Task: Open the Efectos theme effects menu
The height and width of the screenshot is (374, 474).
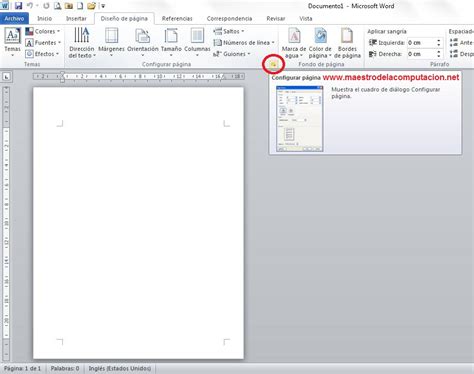Action: pyautogui.click(x=42, y=54)
